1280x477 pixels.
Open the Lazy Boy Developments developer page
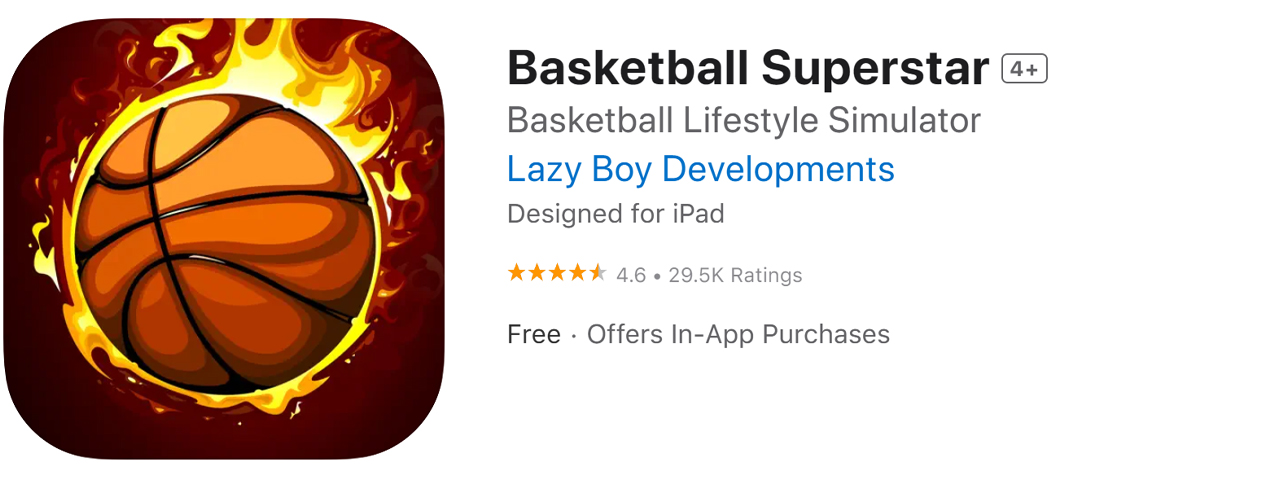pos(701,169)
